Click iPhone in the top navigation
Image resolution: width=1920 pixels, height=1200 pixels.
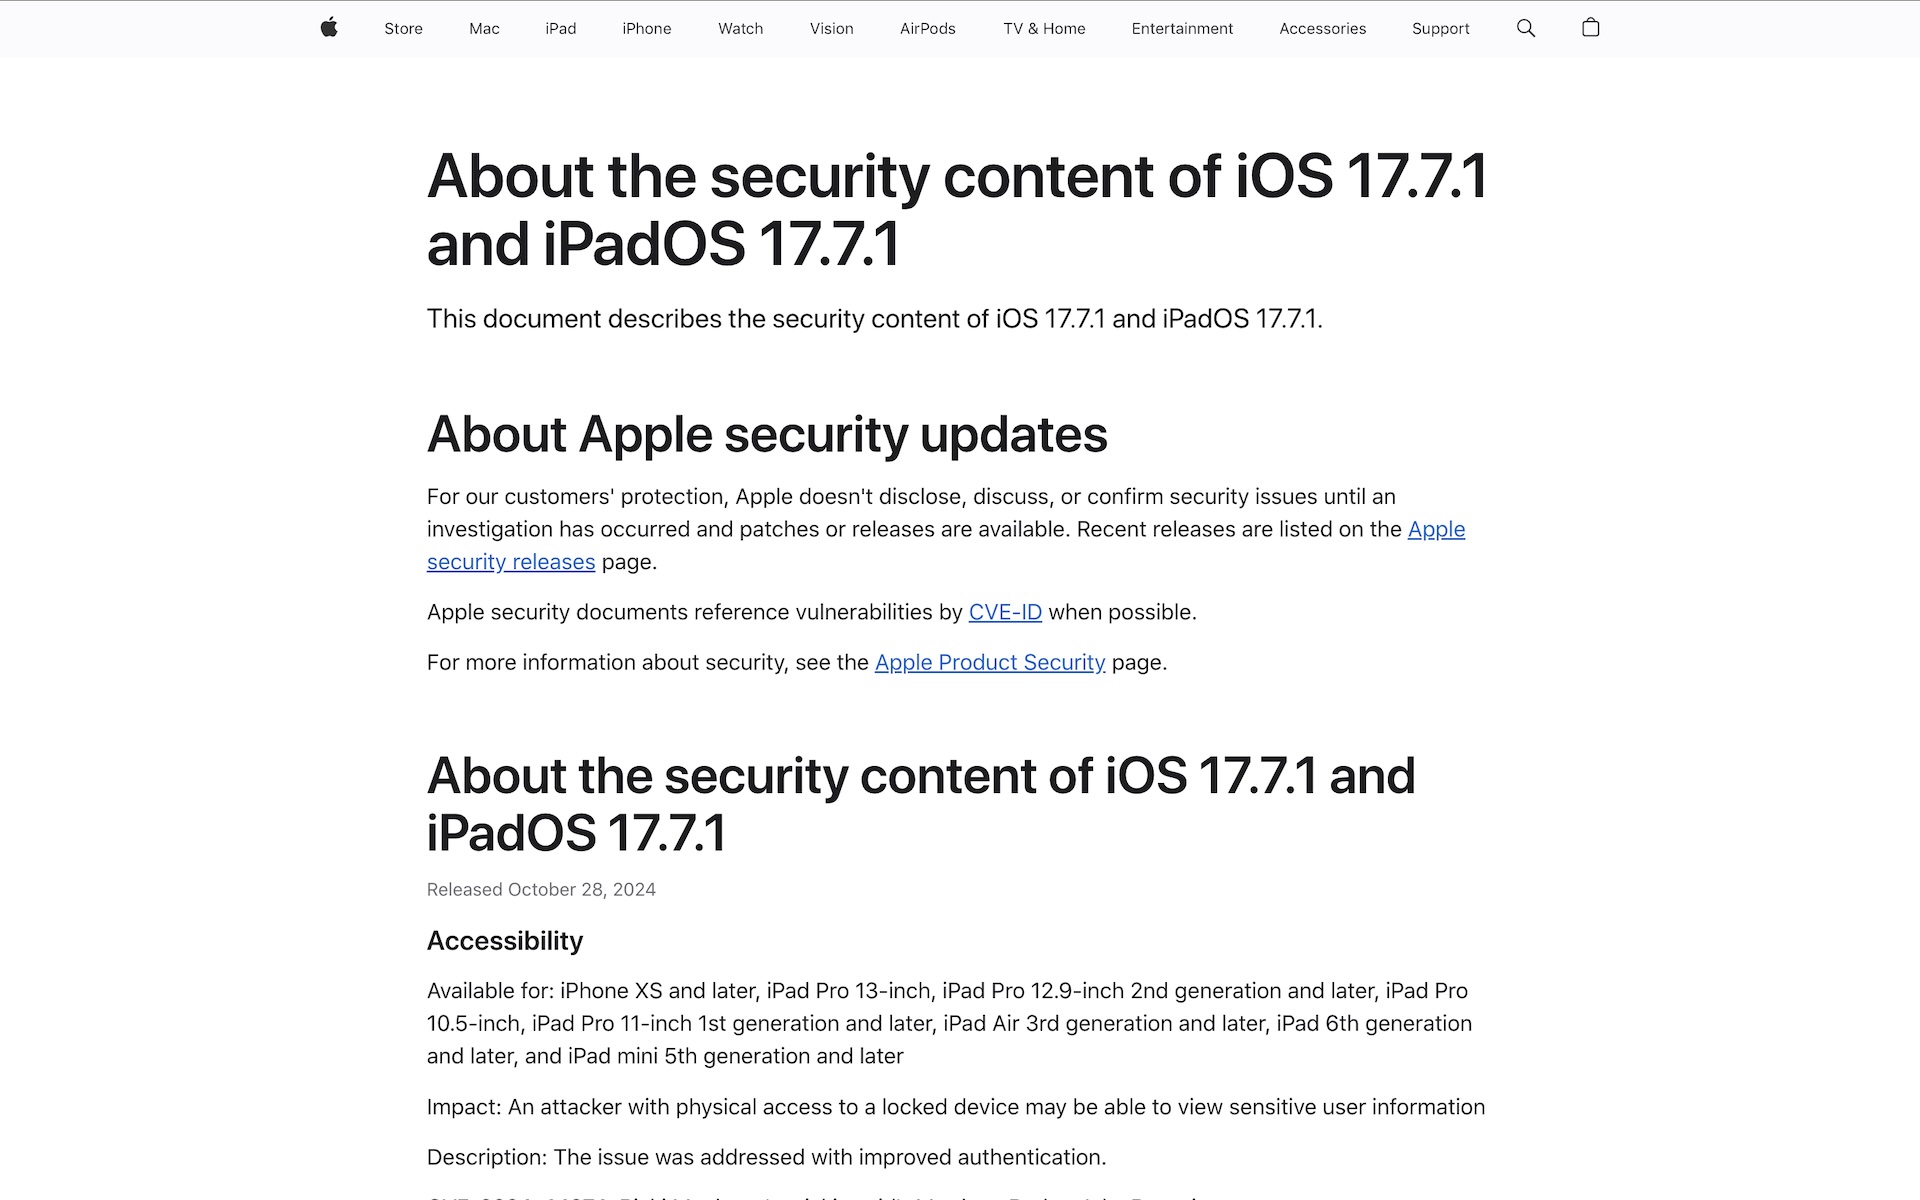646,29
